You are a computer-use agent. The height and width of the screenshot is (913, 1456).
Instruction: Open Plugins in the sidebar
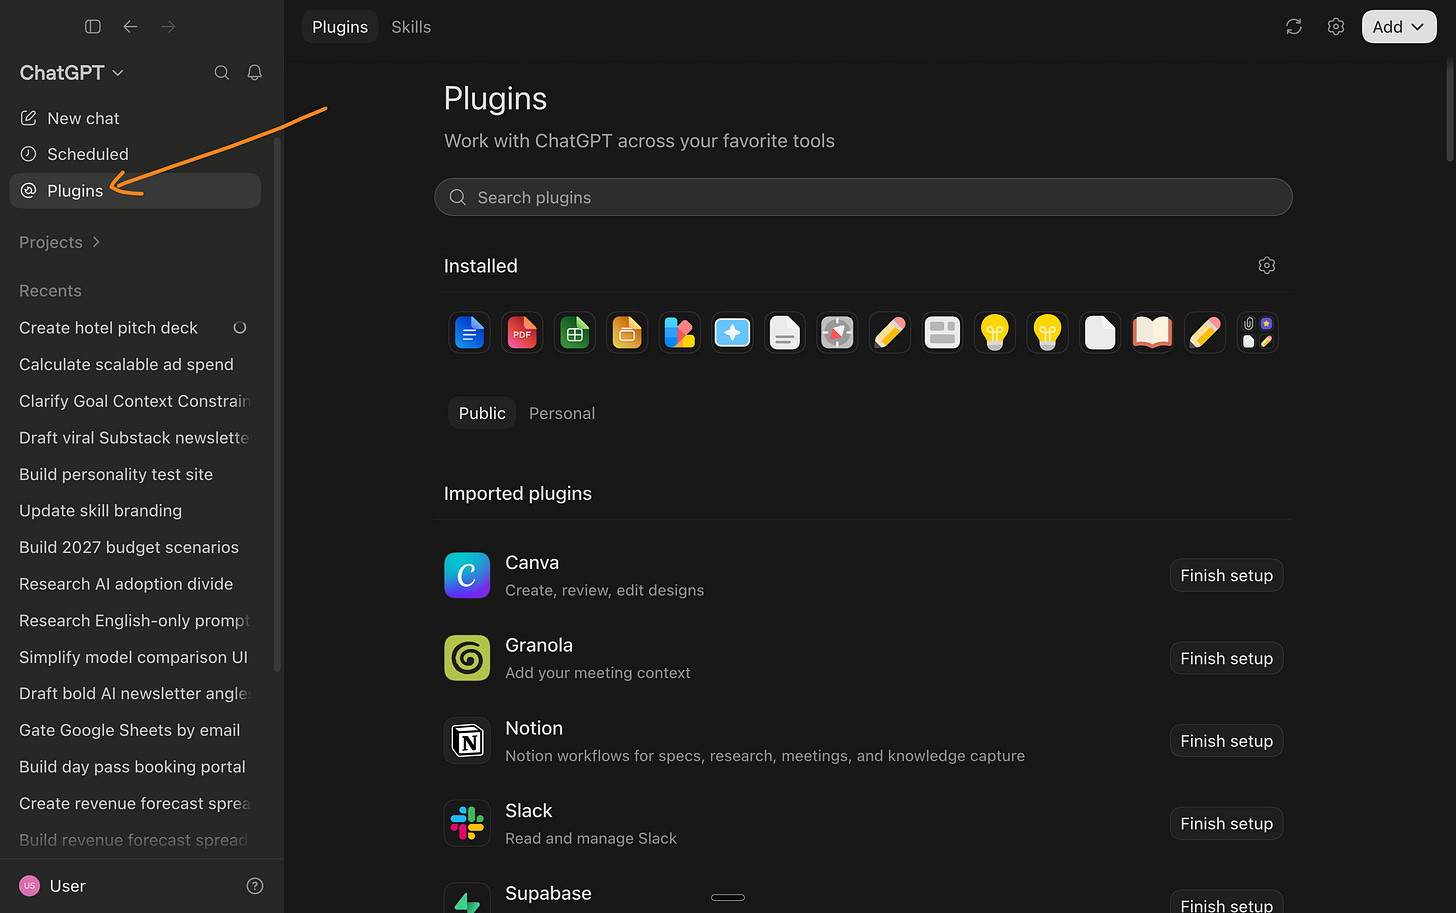click(135, 190)
